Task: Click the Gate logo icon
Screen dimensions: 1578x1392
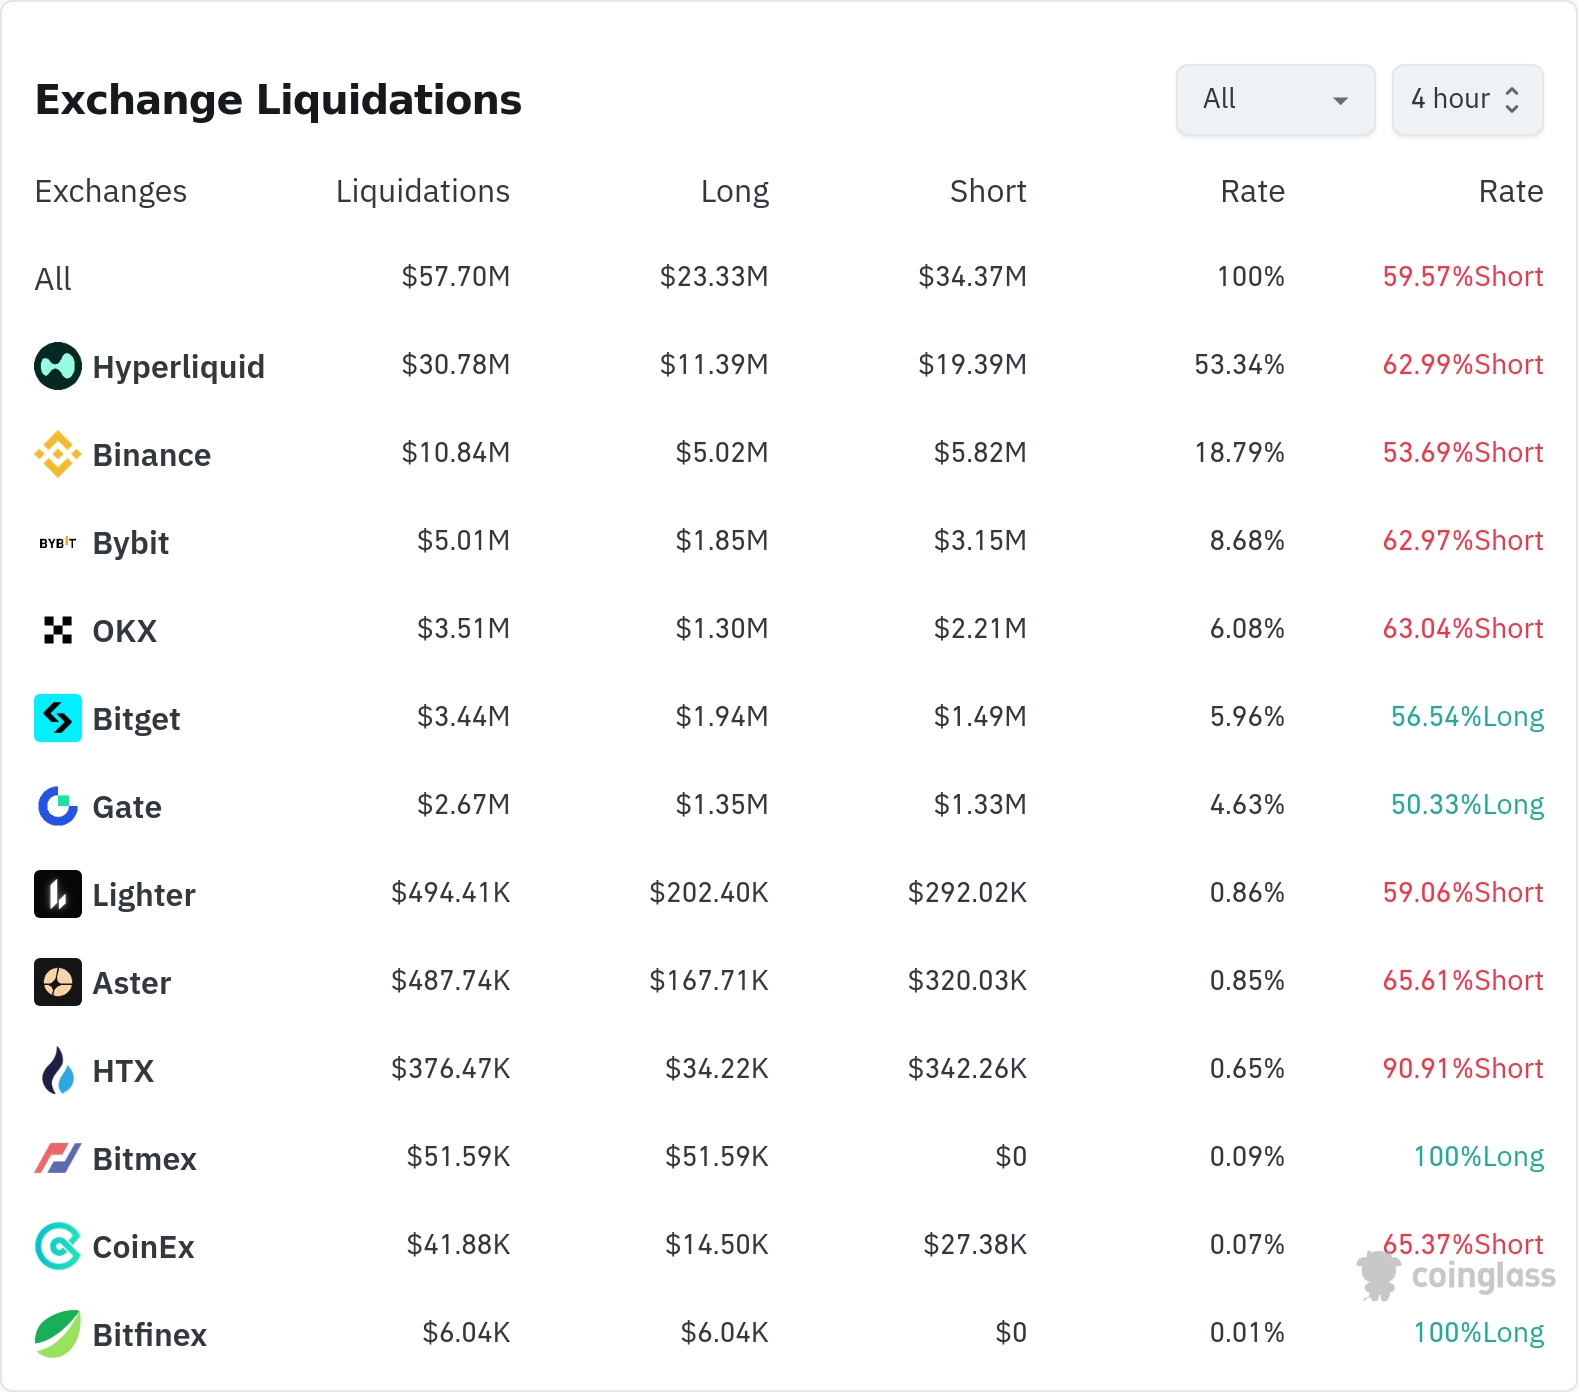Action: 58,806
